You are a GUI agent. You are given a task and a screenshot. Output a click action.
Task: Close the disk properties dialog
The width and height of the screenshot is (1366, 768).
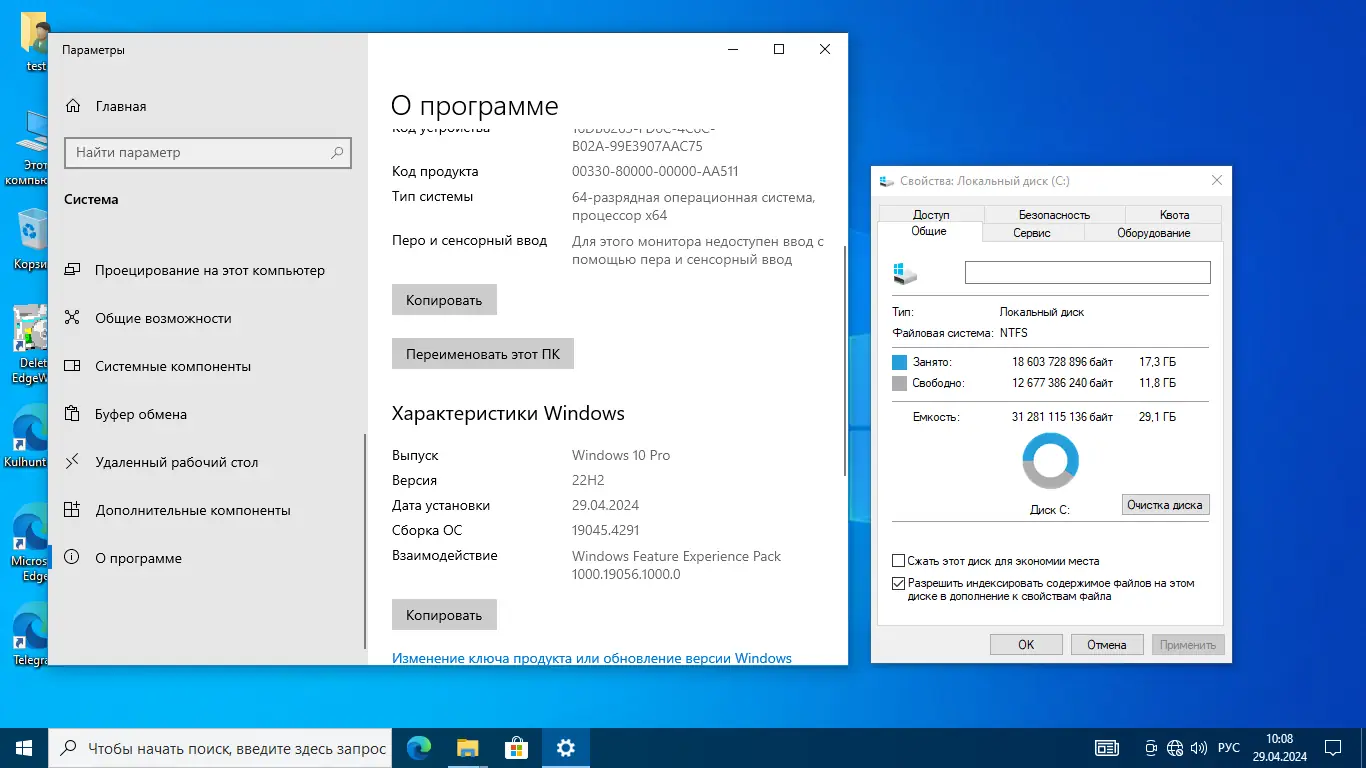1217,181
